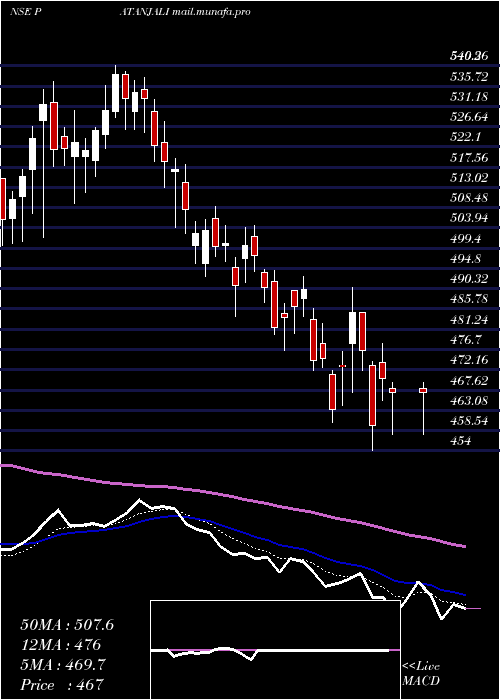Click the NSE PATANJALI mail.munafa.pro title text

129,12
